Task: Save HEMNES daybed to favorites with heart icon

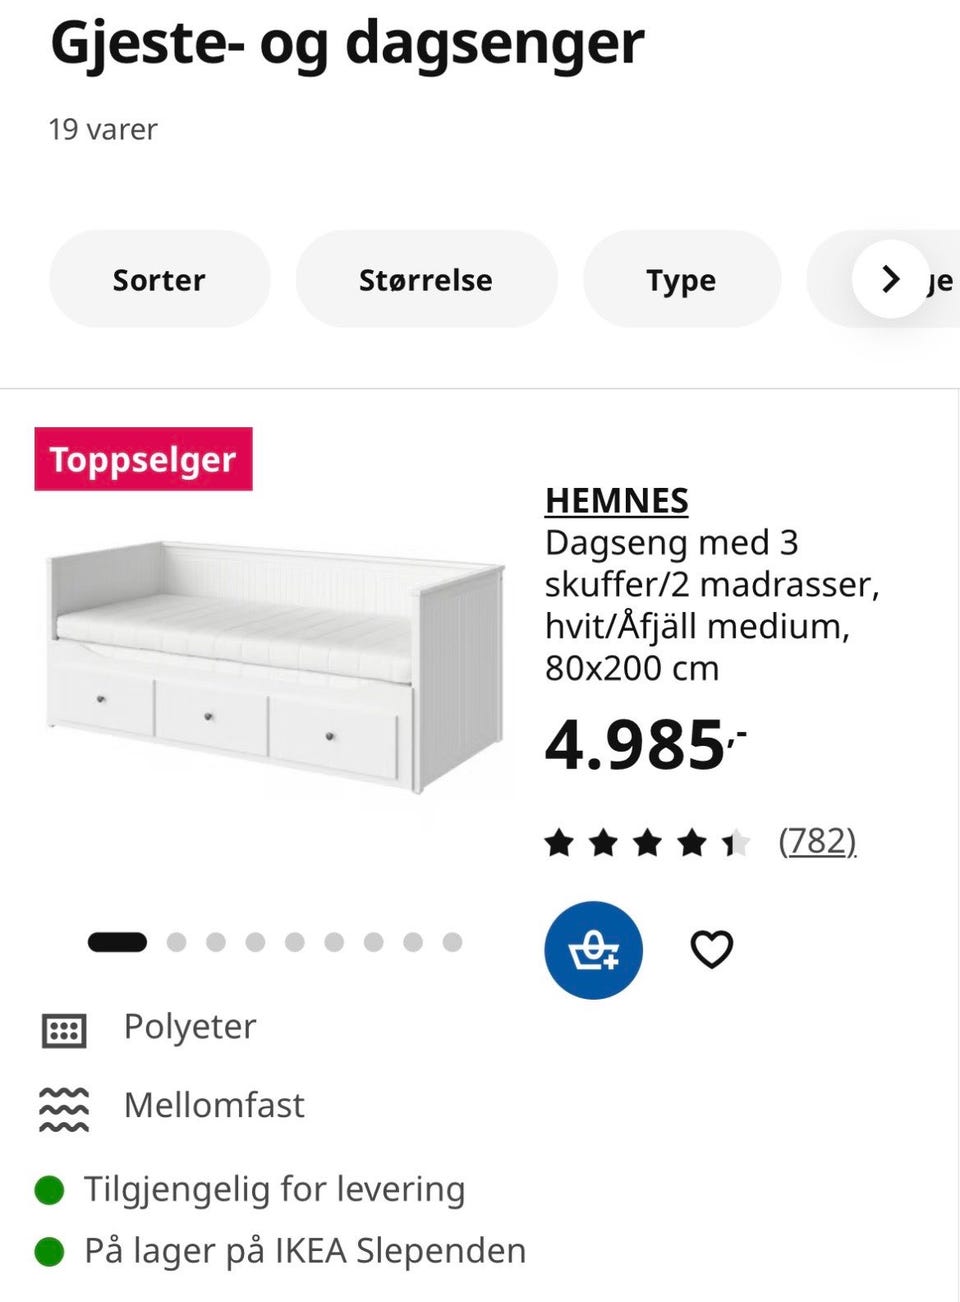Action: 711,948
